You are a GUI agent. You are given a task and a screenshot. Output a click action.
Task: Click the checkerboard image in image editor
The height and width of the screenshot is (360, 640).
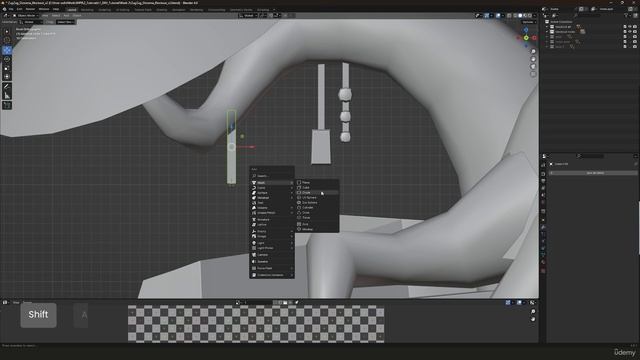256,324
